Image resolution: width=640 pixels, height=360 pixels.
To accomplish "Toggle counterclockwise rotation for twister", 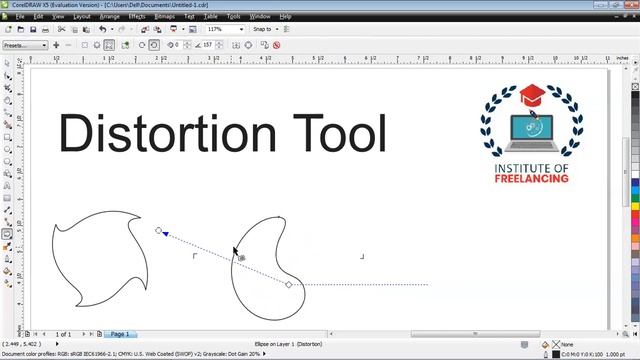I will coord(154,45).
